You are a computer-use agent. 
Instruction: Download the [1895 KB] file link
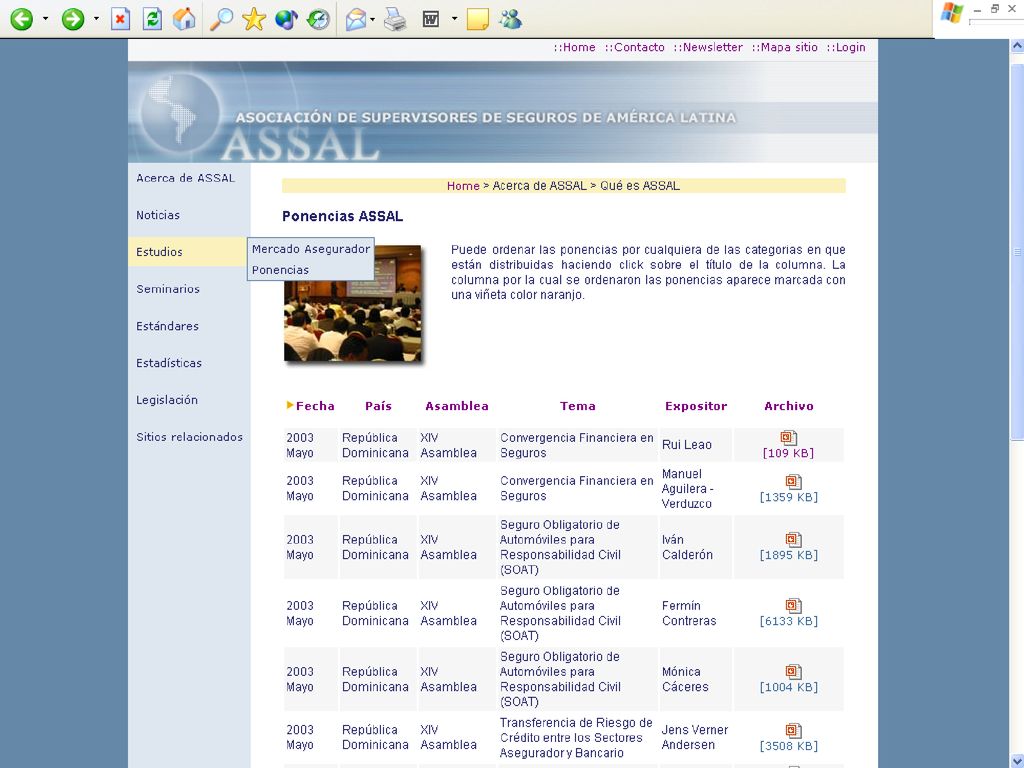click(789, 554)
